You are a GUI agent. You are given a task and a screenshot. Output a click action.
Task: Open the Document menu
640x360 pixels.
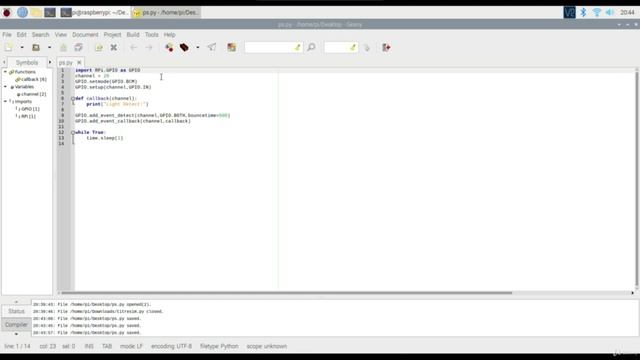point(85,35)
